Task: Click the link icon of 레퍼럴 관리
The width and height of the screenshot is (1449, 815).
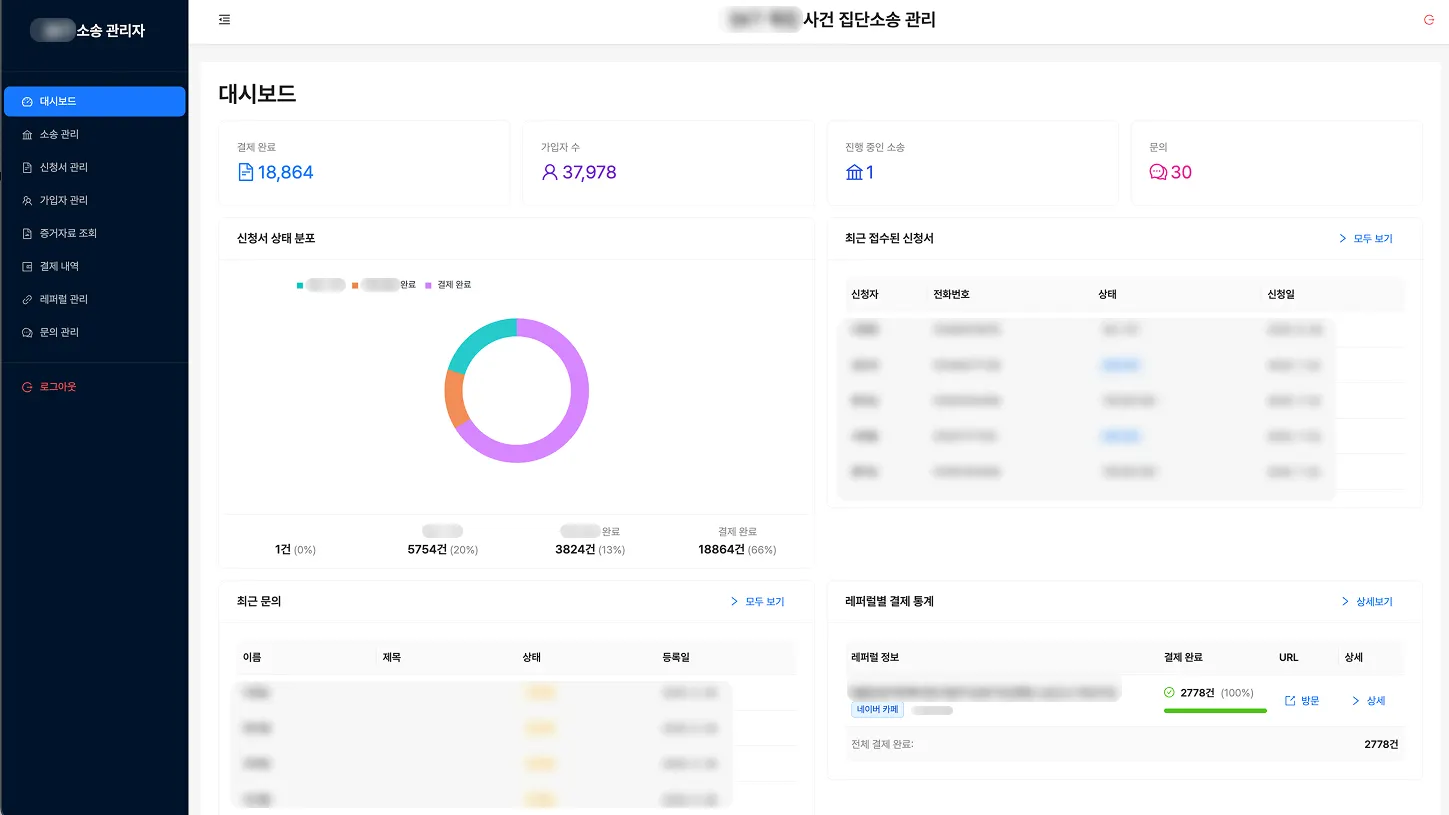Action: 28,299
